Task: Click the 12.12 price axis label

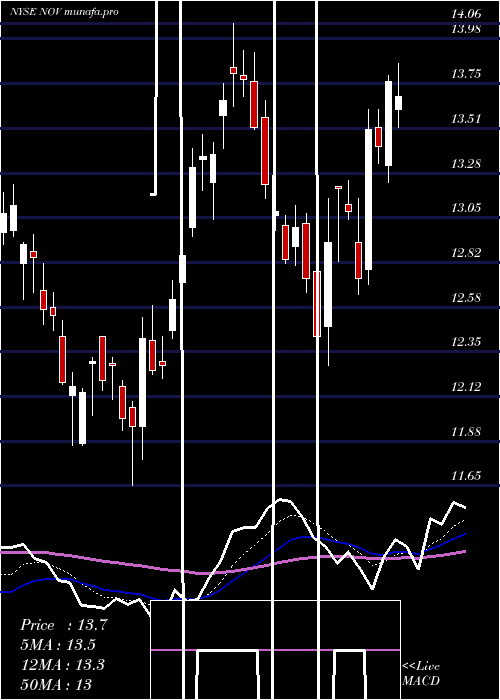Action: point(466,387)
